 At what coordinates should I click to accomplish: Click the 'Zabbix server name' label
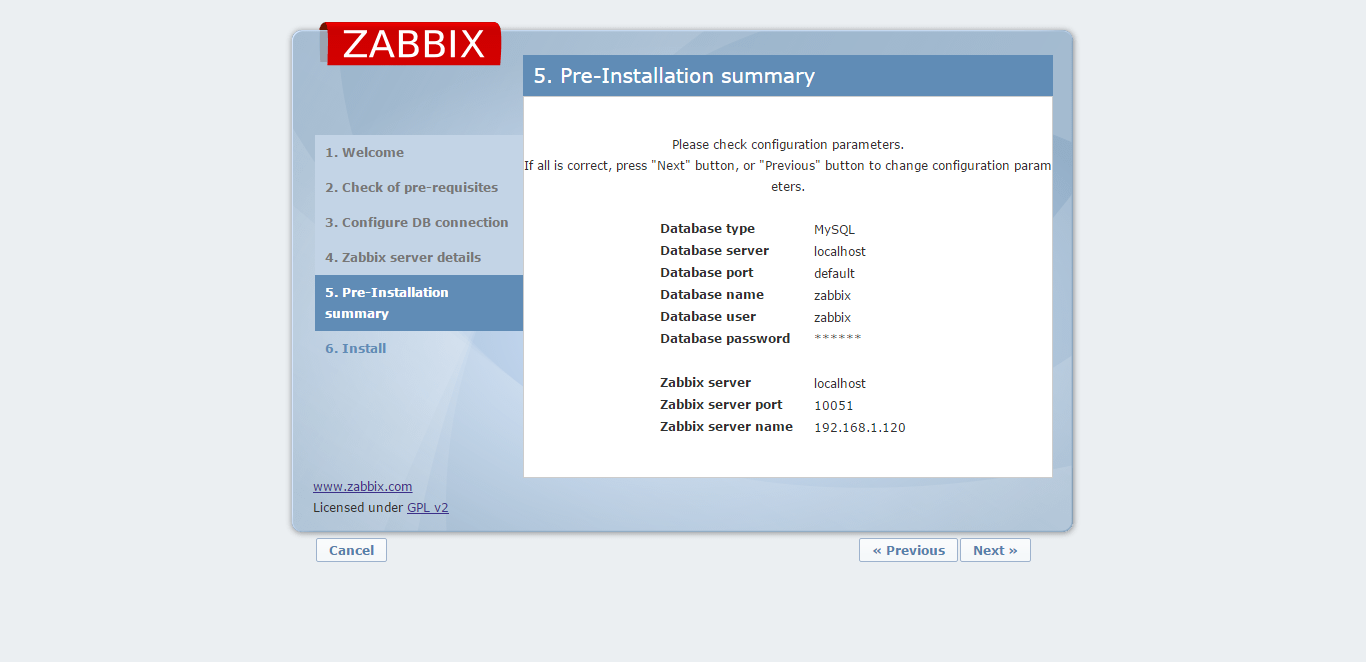pos(727,427)
